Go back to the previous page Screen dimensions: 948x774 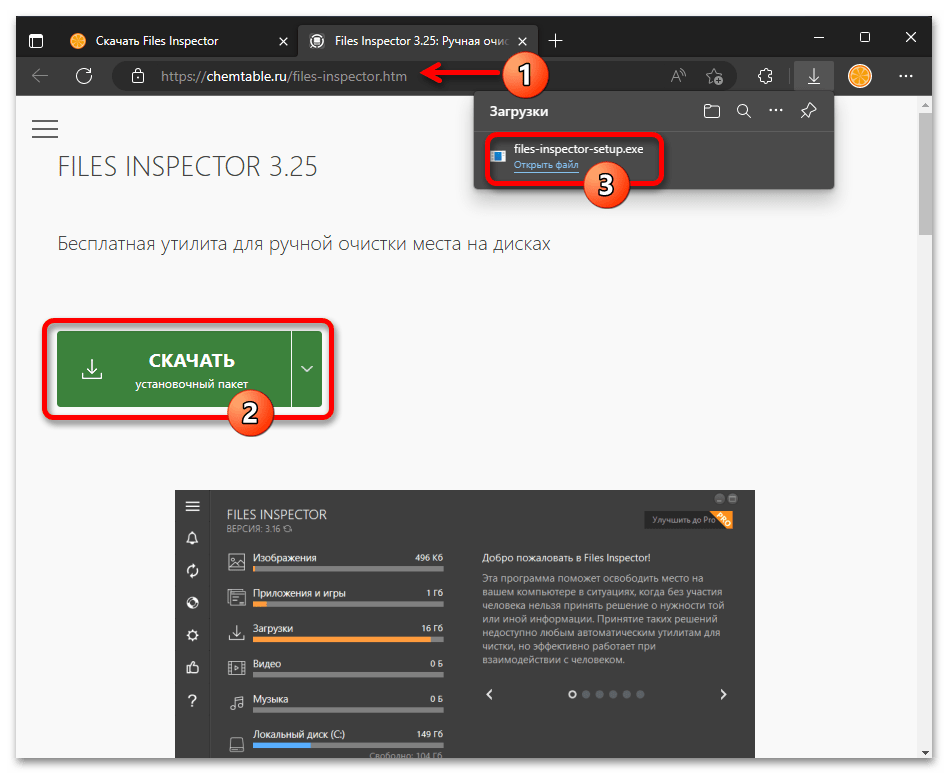(x=40, y=76)
